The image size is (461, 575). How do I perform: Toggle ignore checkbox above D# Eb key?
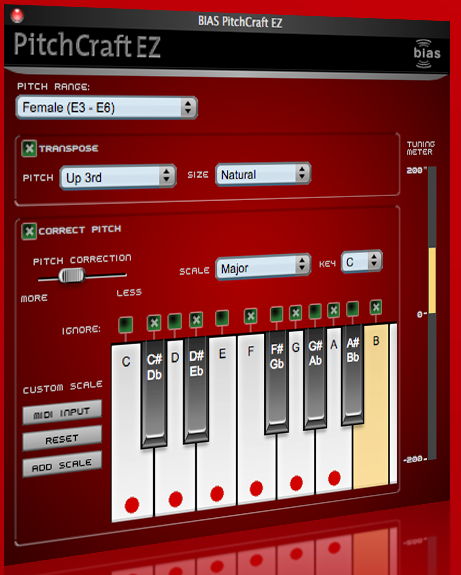(196, 320)
